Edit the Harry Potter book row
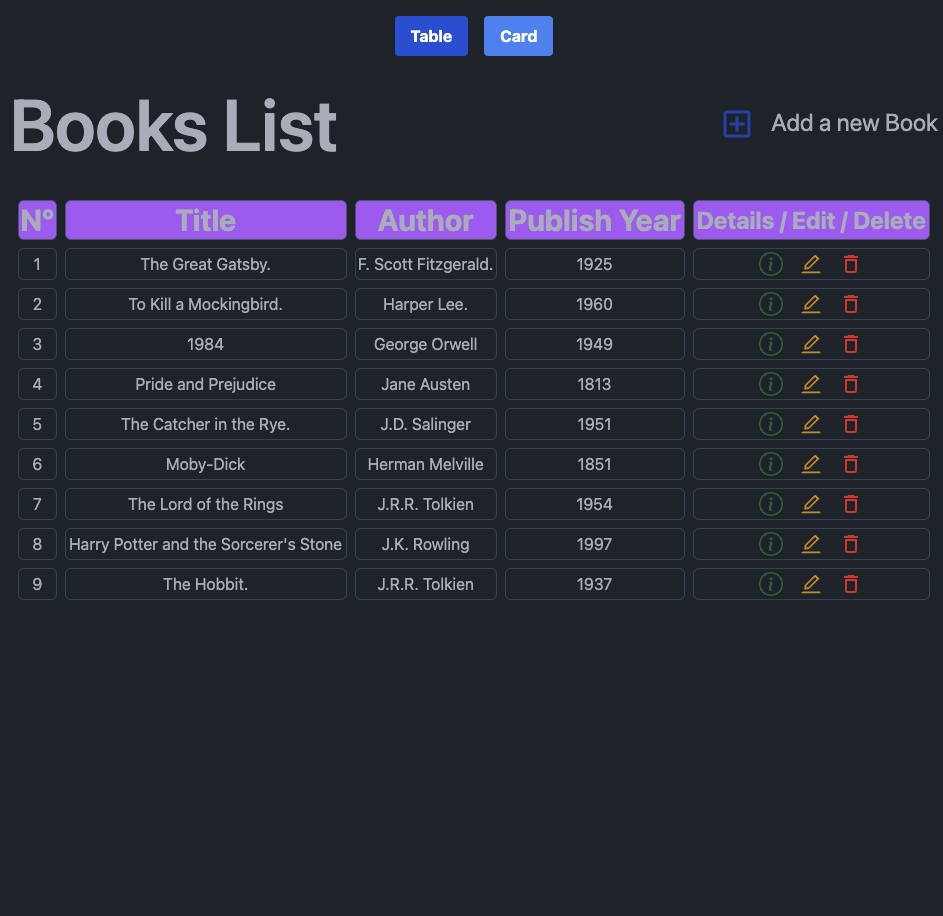 pyautogui.click(x=811, y=544)
